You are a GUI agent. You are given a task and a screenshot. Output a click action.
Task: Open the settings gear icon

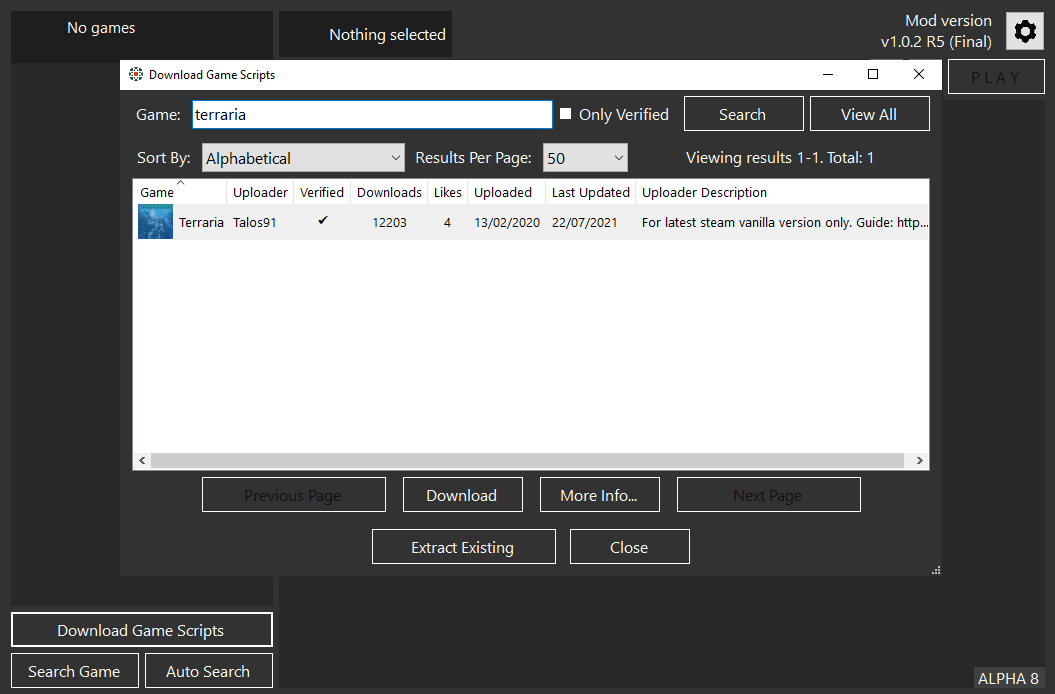[1024, 31]
